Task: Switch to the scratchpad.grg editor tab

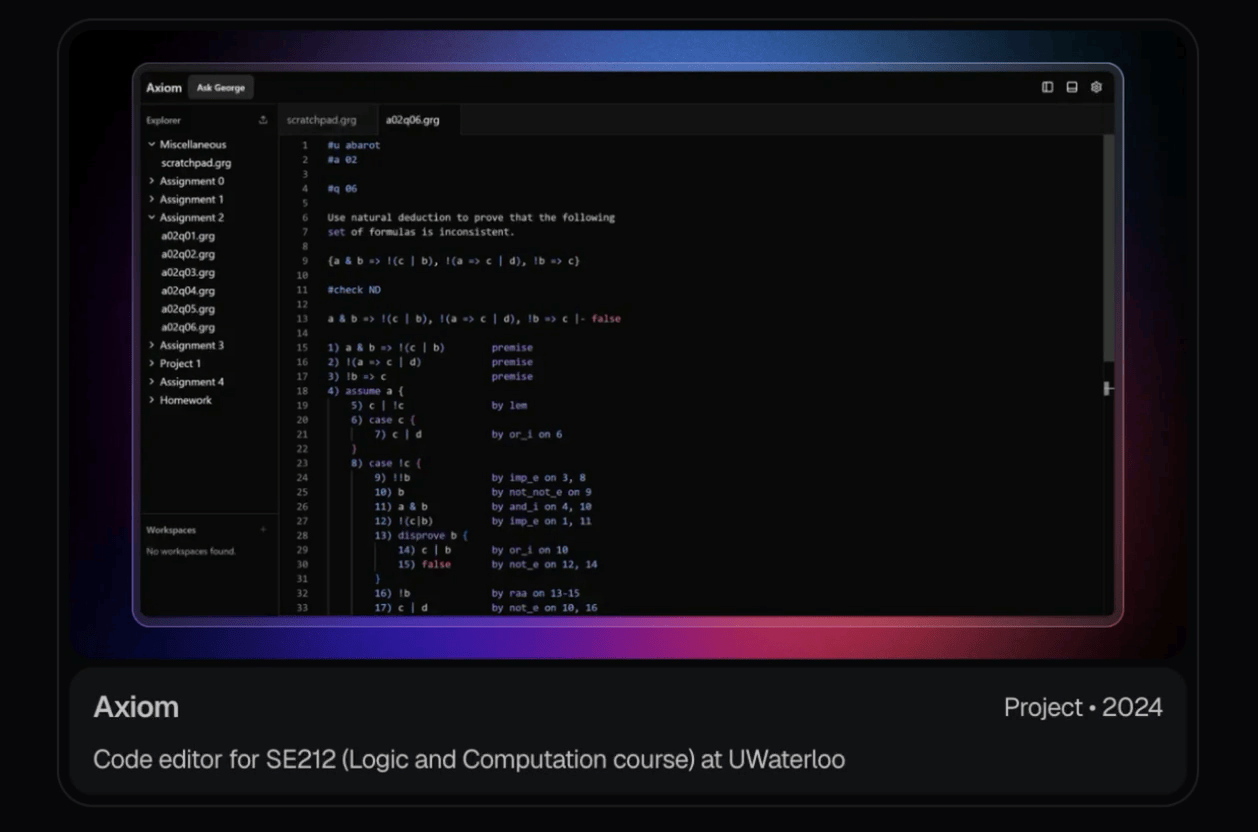Action: (x=322, y=120)
